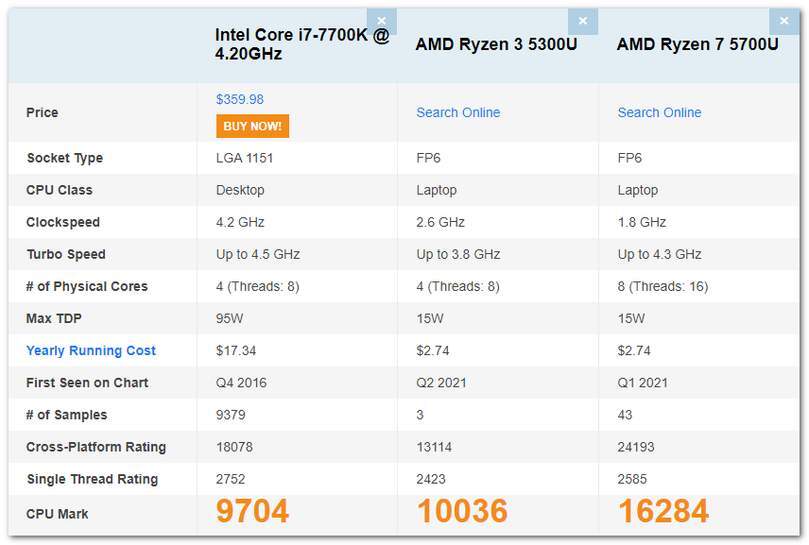Click the 10036 CPU Mark score
This screenshot has height=545, width=809.
tap(464, 512)
